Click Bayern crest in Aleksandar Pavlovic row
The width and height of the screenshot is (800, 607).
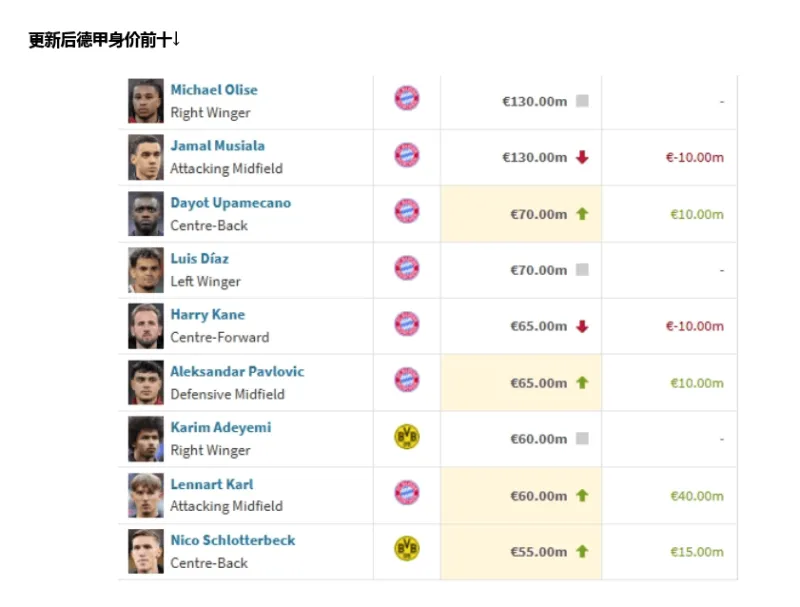coord(407,381)
